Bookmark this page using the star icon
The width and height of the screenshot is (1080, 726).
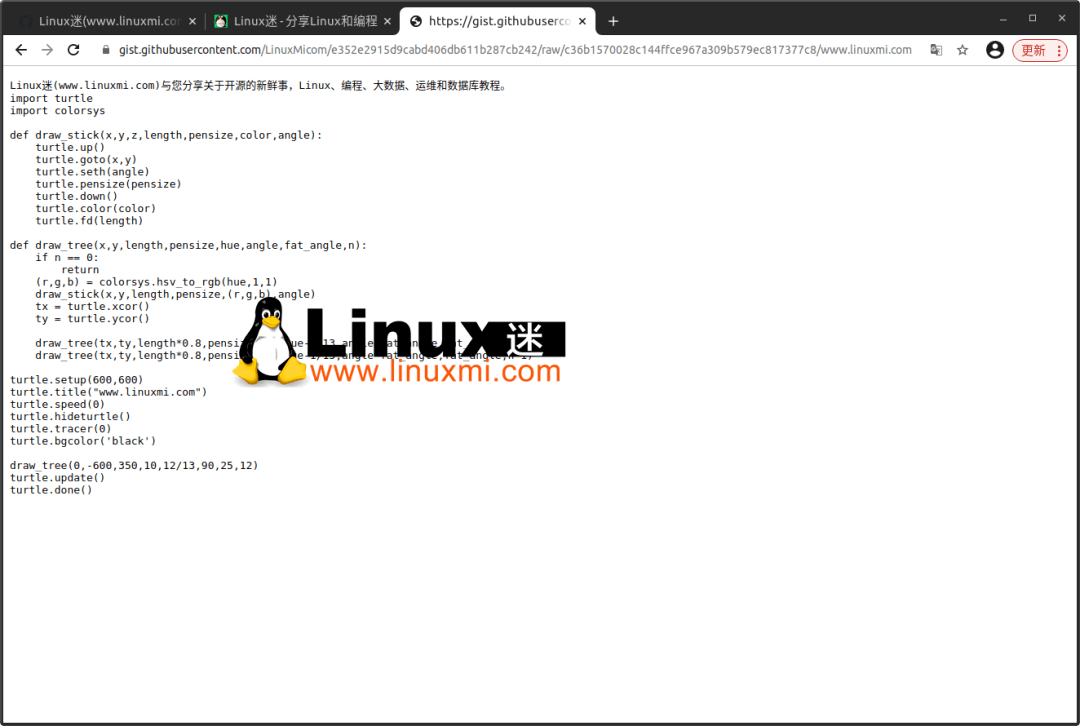point(961,49)
